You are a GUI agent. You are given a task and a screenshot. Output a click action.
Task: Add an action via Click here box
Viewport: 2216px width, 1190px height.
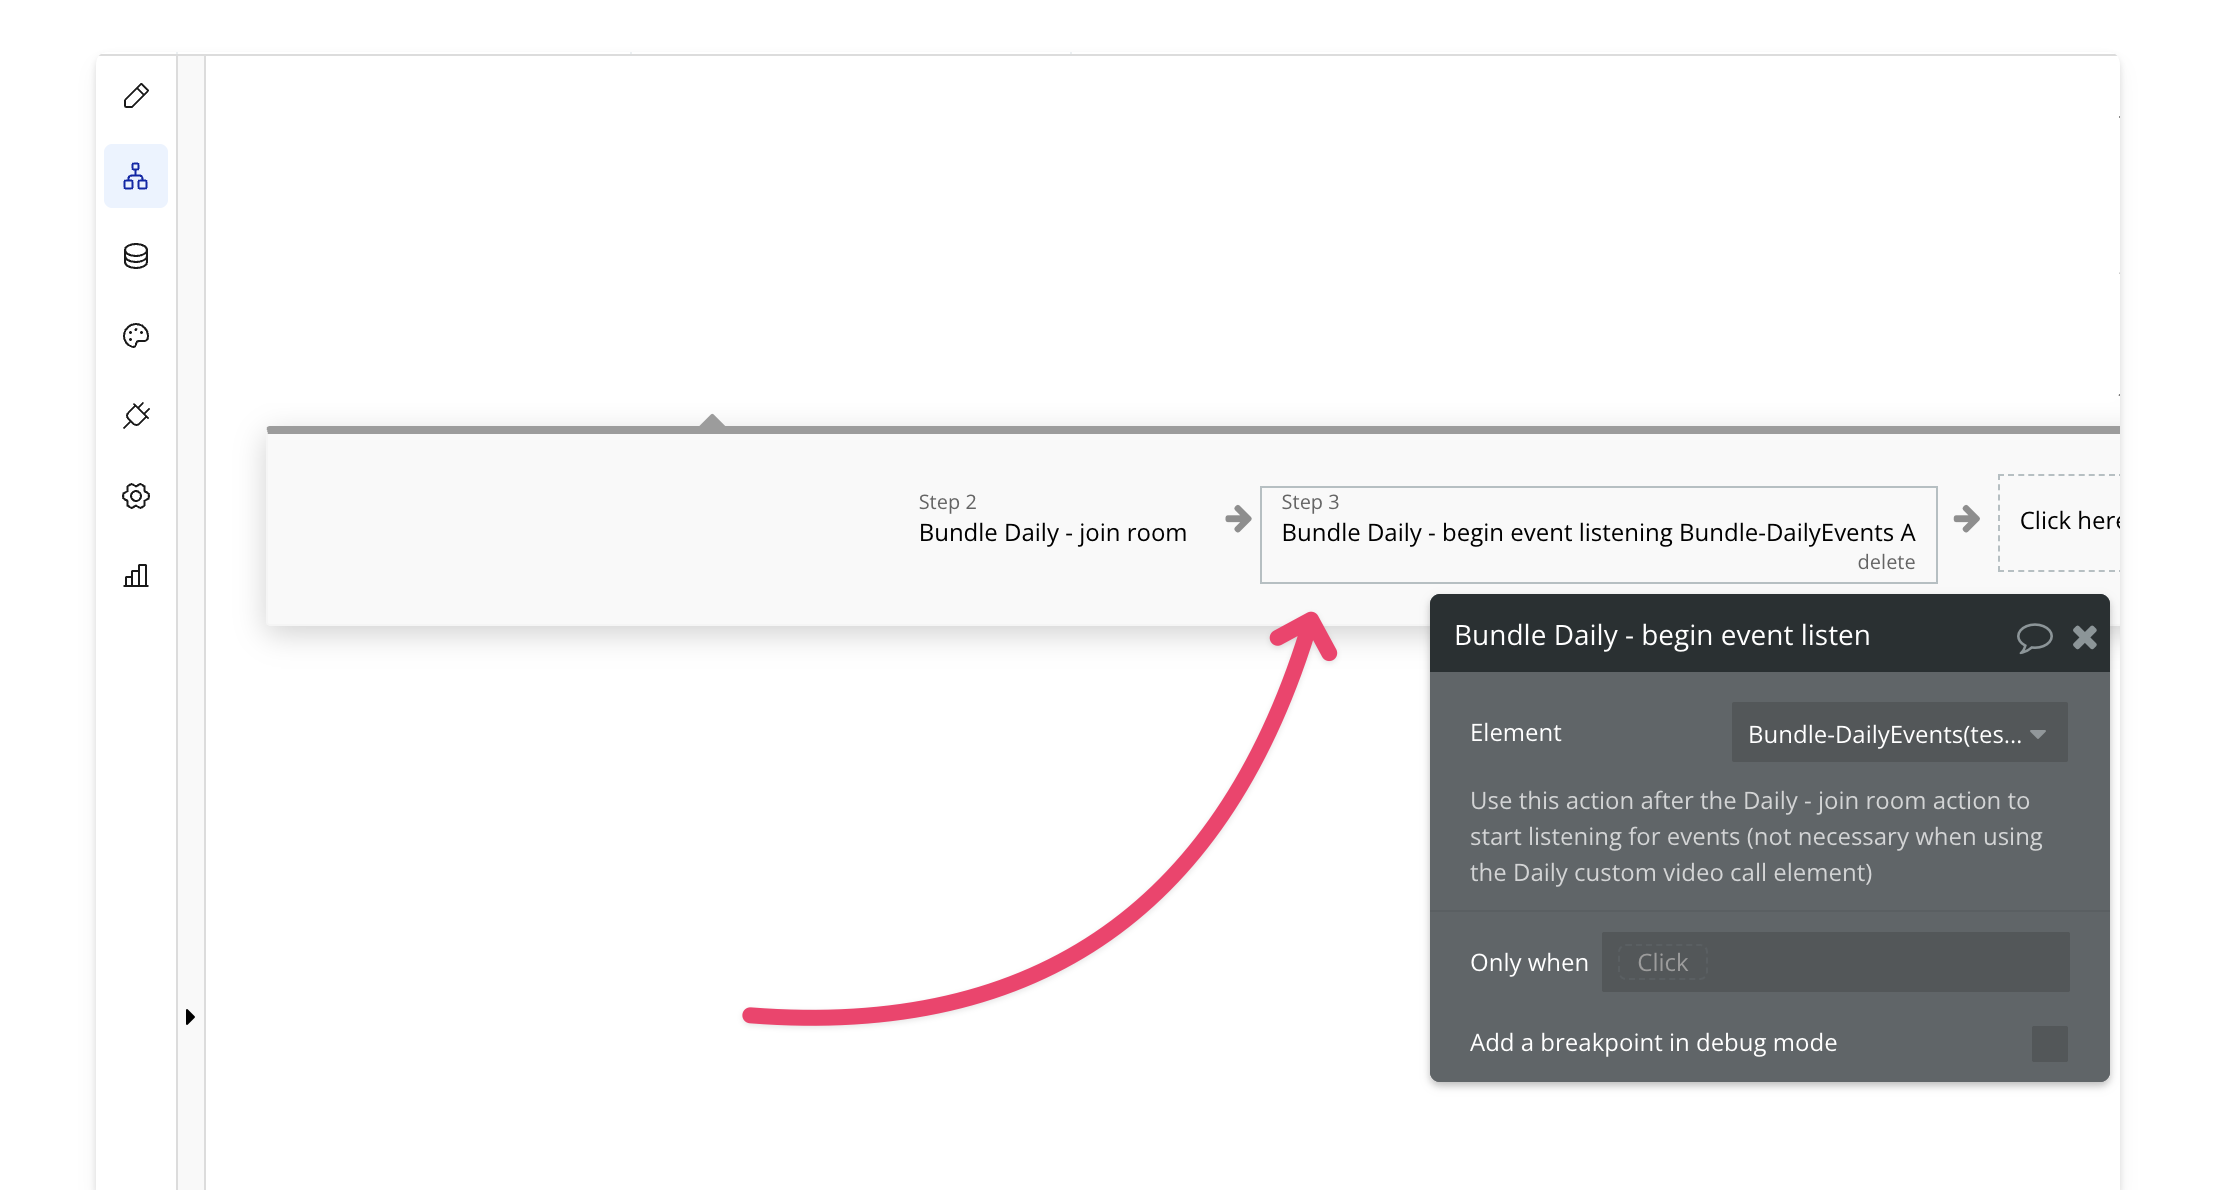pos(2059,522)
